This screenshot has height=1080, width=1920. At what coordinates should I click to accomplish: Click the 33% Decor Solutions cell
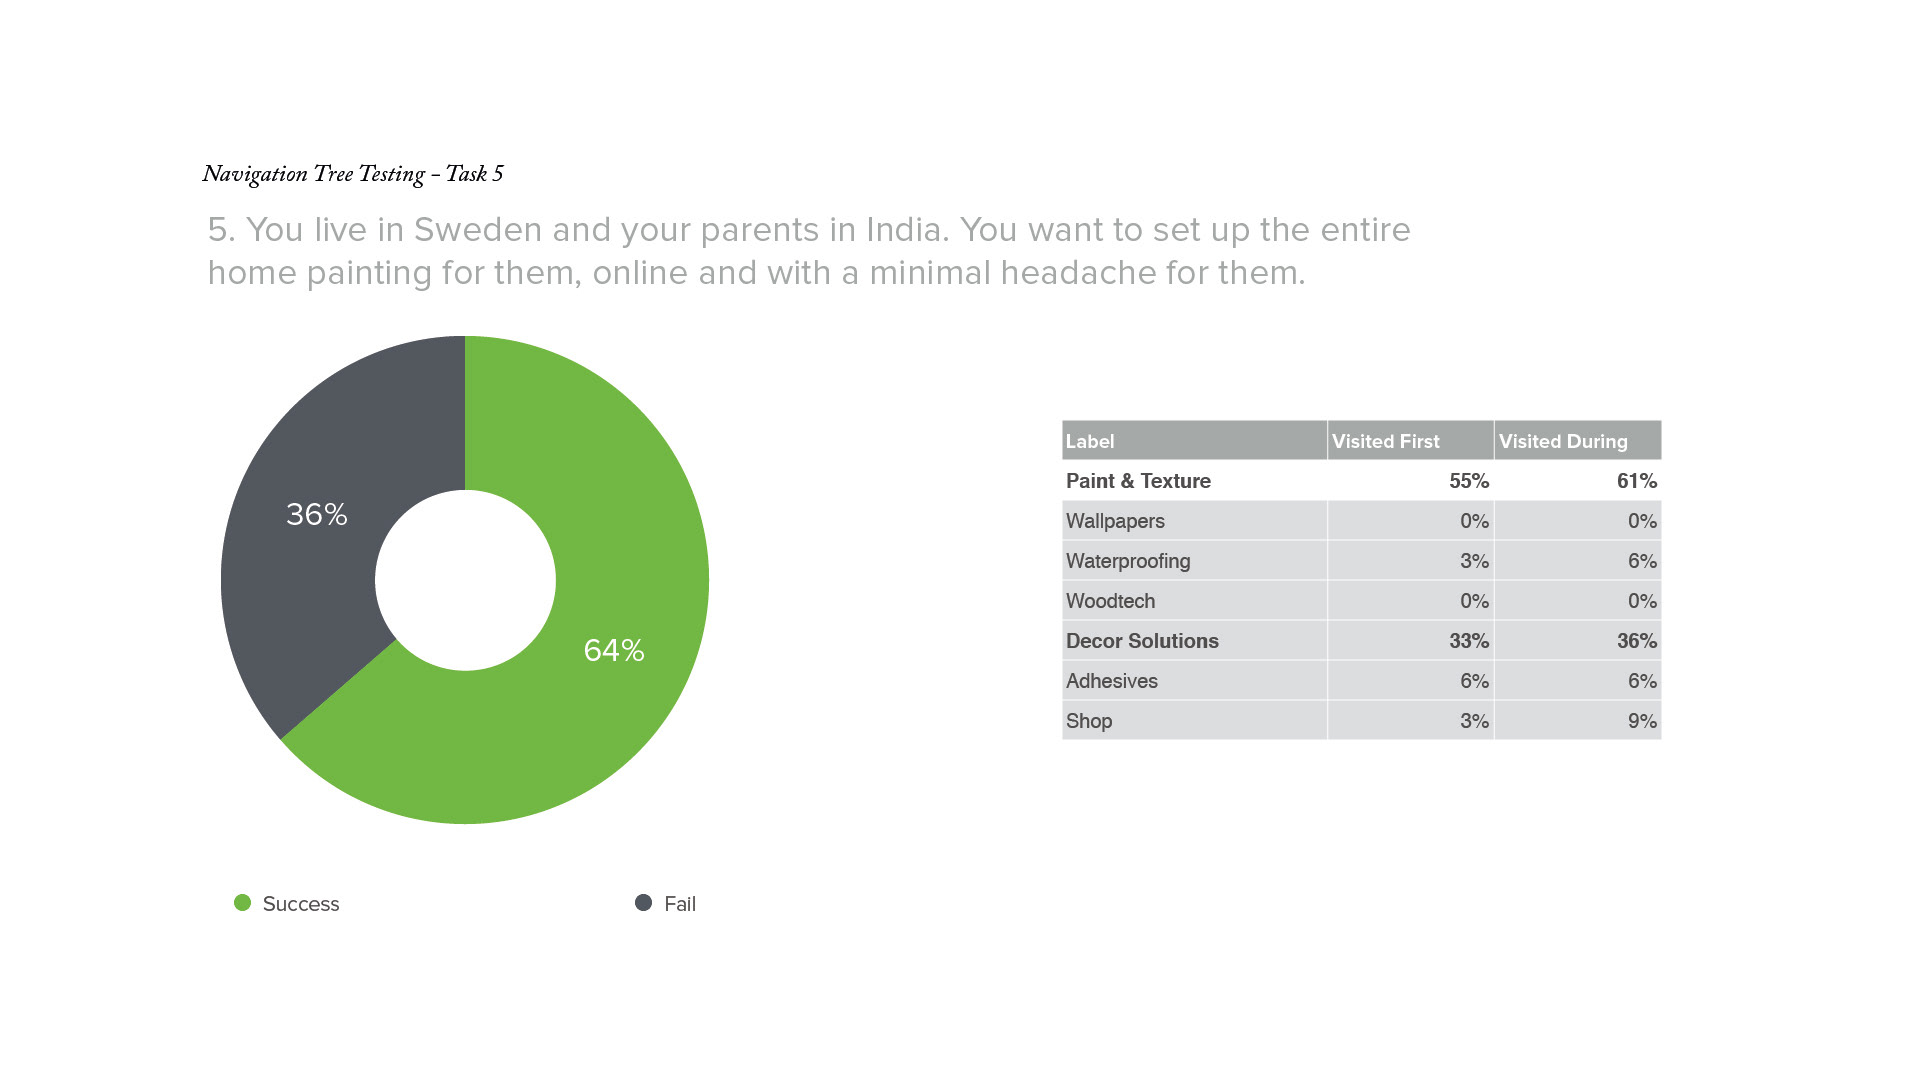pyautogui.click(x=1469, y=641)
